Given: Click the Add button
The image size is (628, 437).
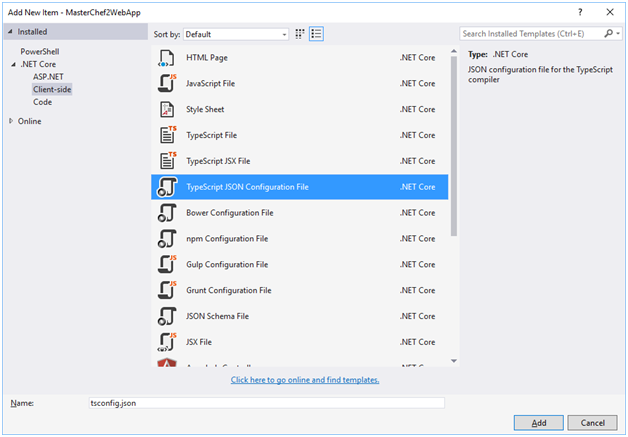Looking at the screenshot, I should pyautogui.click(x=539, y=423).
